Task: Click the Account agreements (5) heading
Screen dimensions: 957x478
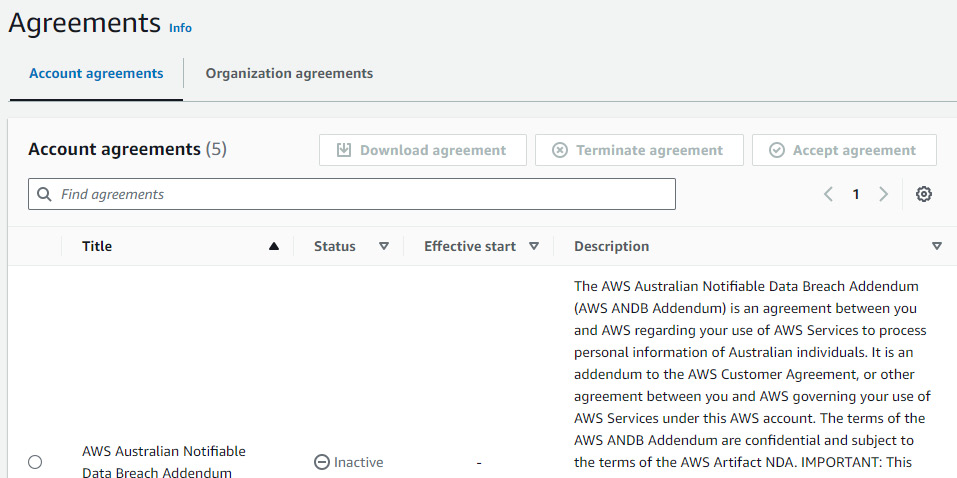Action: click(x=128, y=149)
